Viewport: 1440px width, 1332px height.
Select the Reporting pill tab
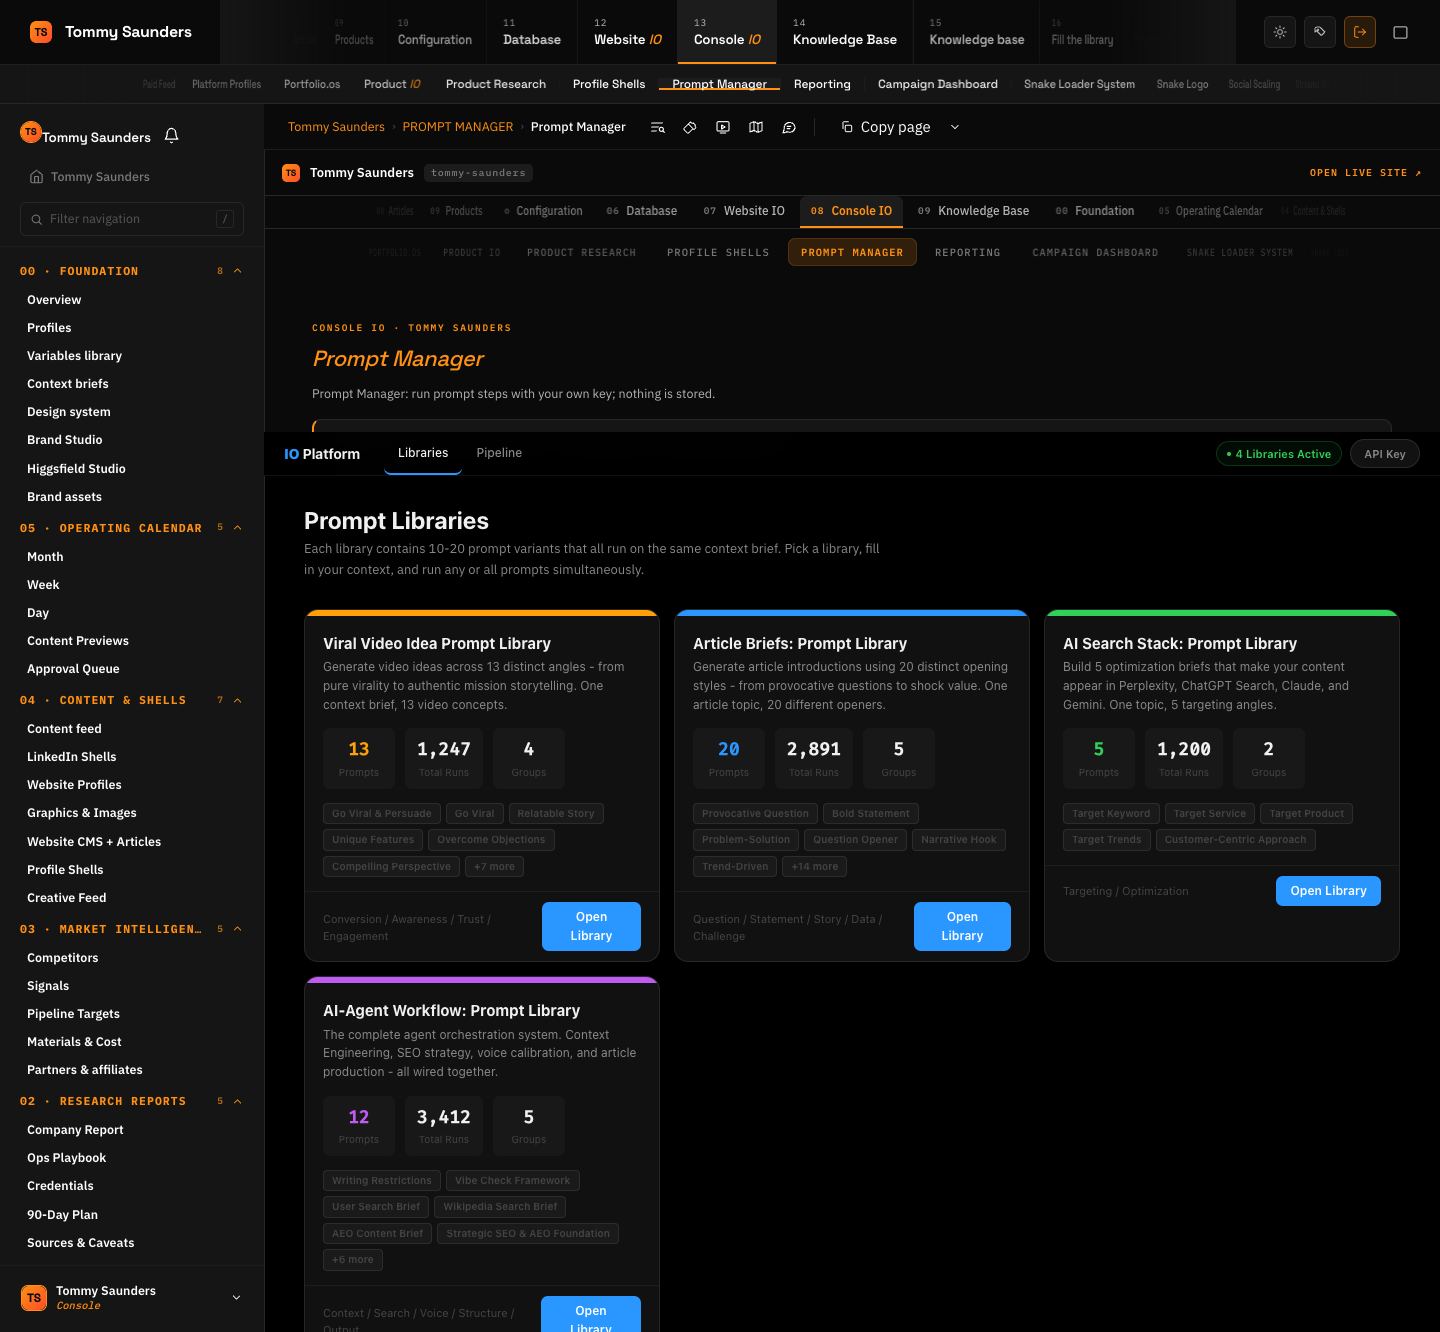[x=967, y=253]
